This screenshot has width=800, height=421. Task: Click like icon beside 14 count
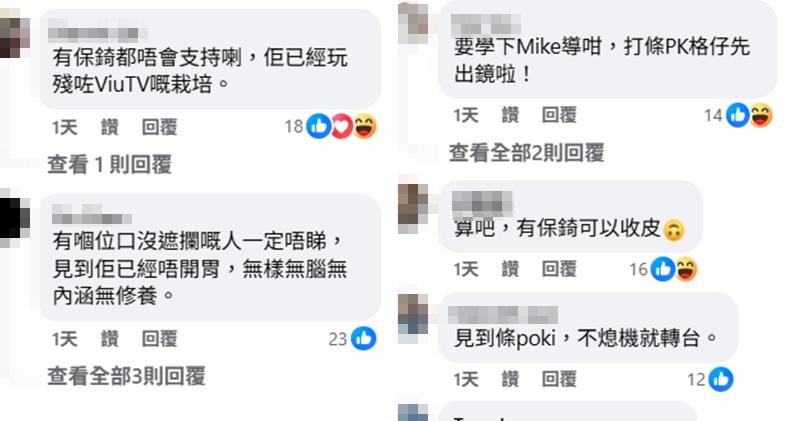pyautogui.click(x=738, y=115)
